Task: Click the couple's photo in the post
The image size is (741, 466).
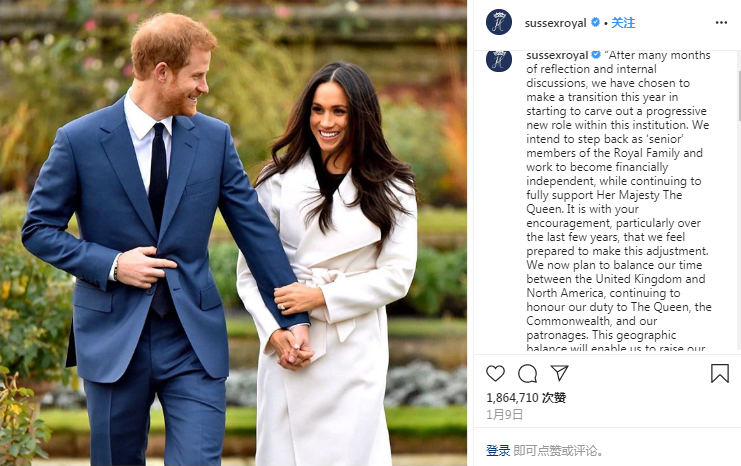Action: (233, 233)
